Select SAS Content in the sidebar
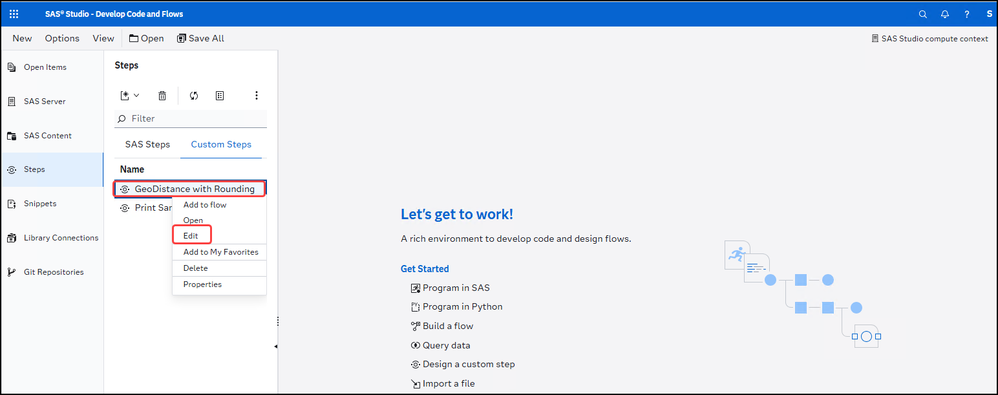Viewport: 998px width, 395px height. 52,135
